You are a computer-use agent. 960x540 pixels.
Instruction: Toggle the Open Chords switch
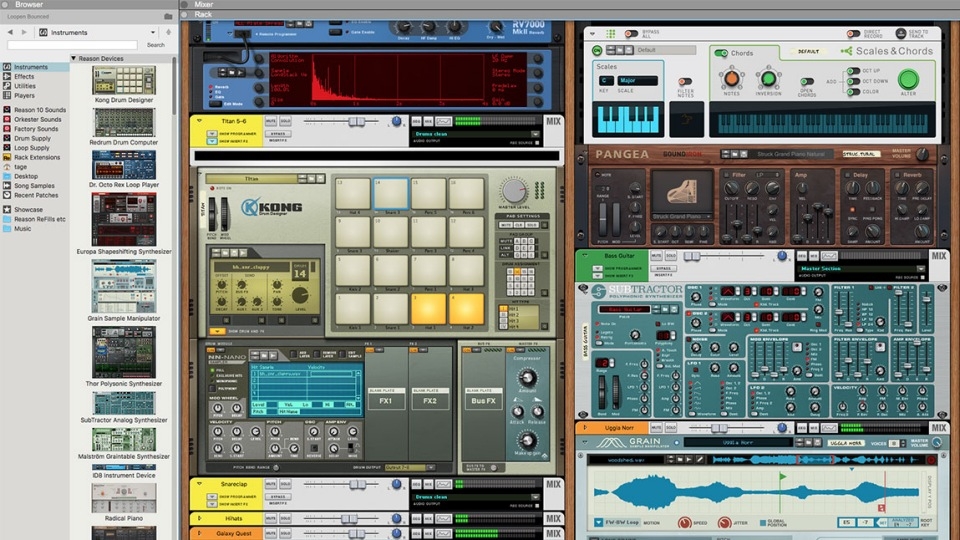pyautogui.click(x=807, y=81)
